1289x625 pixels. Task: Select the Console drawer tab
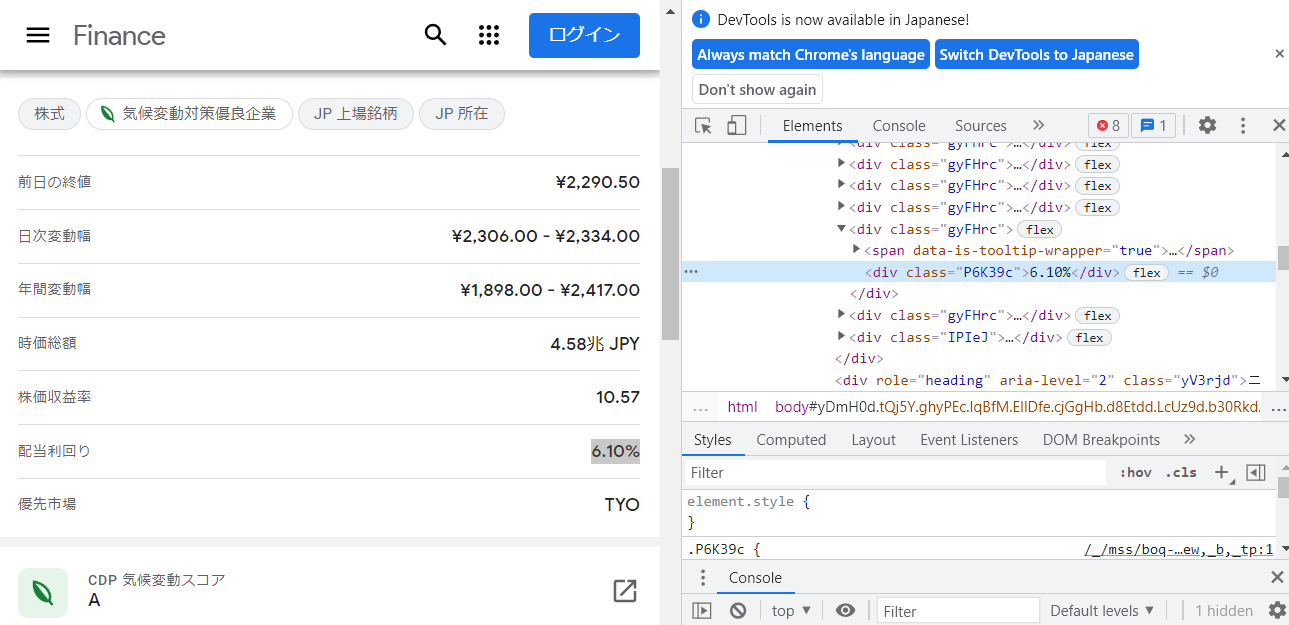(x=755, y=578)
